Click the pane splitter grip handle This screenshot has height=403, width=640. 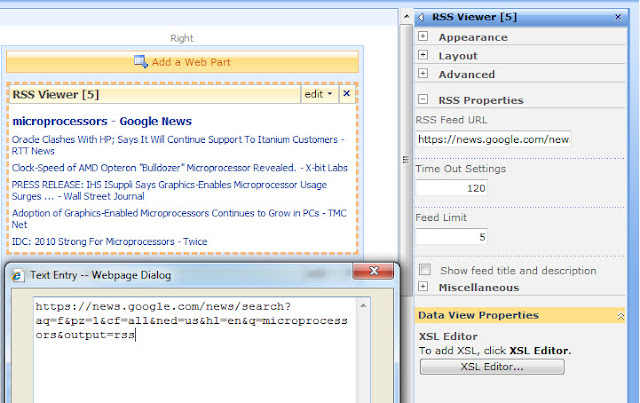point(405,160)
